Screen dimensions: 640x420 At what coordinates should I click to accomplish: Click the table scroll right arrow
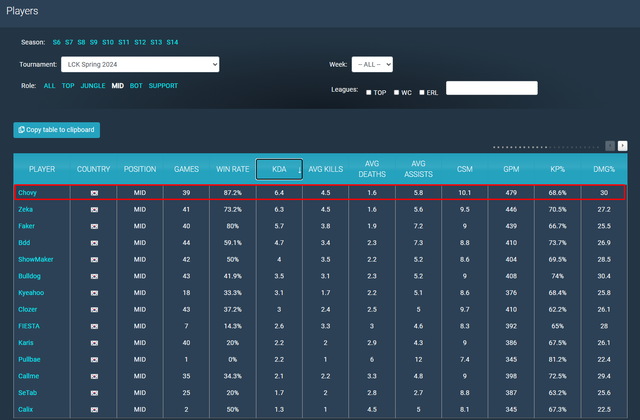coord(622,146)
